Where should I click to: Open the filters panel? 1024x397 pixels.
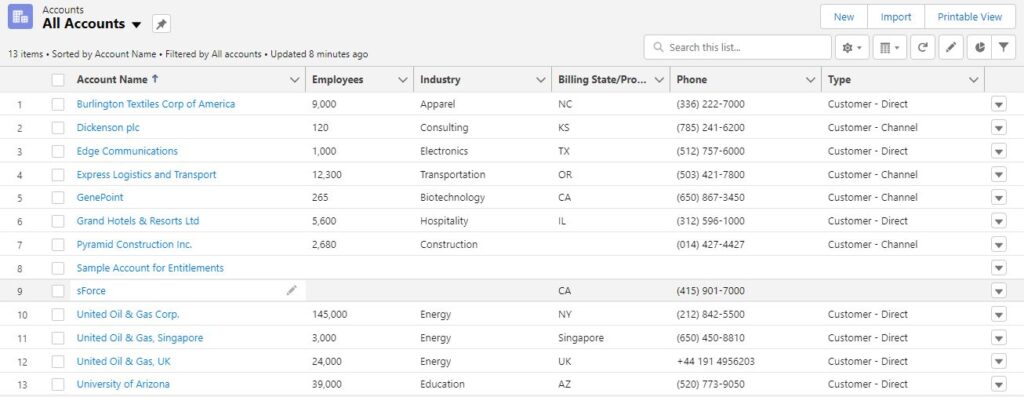coord(1004,48)
